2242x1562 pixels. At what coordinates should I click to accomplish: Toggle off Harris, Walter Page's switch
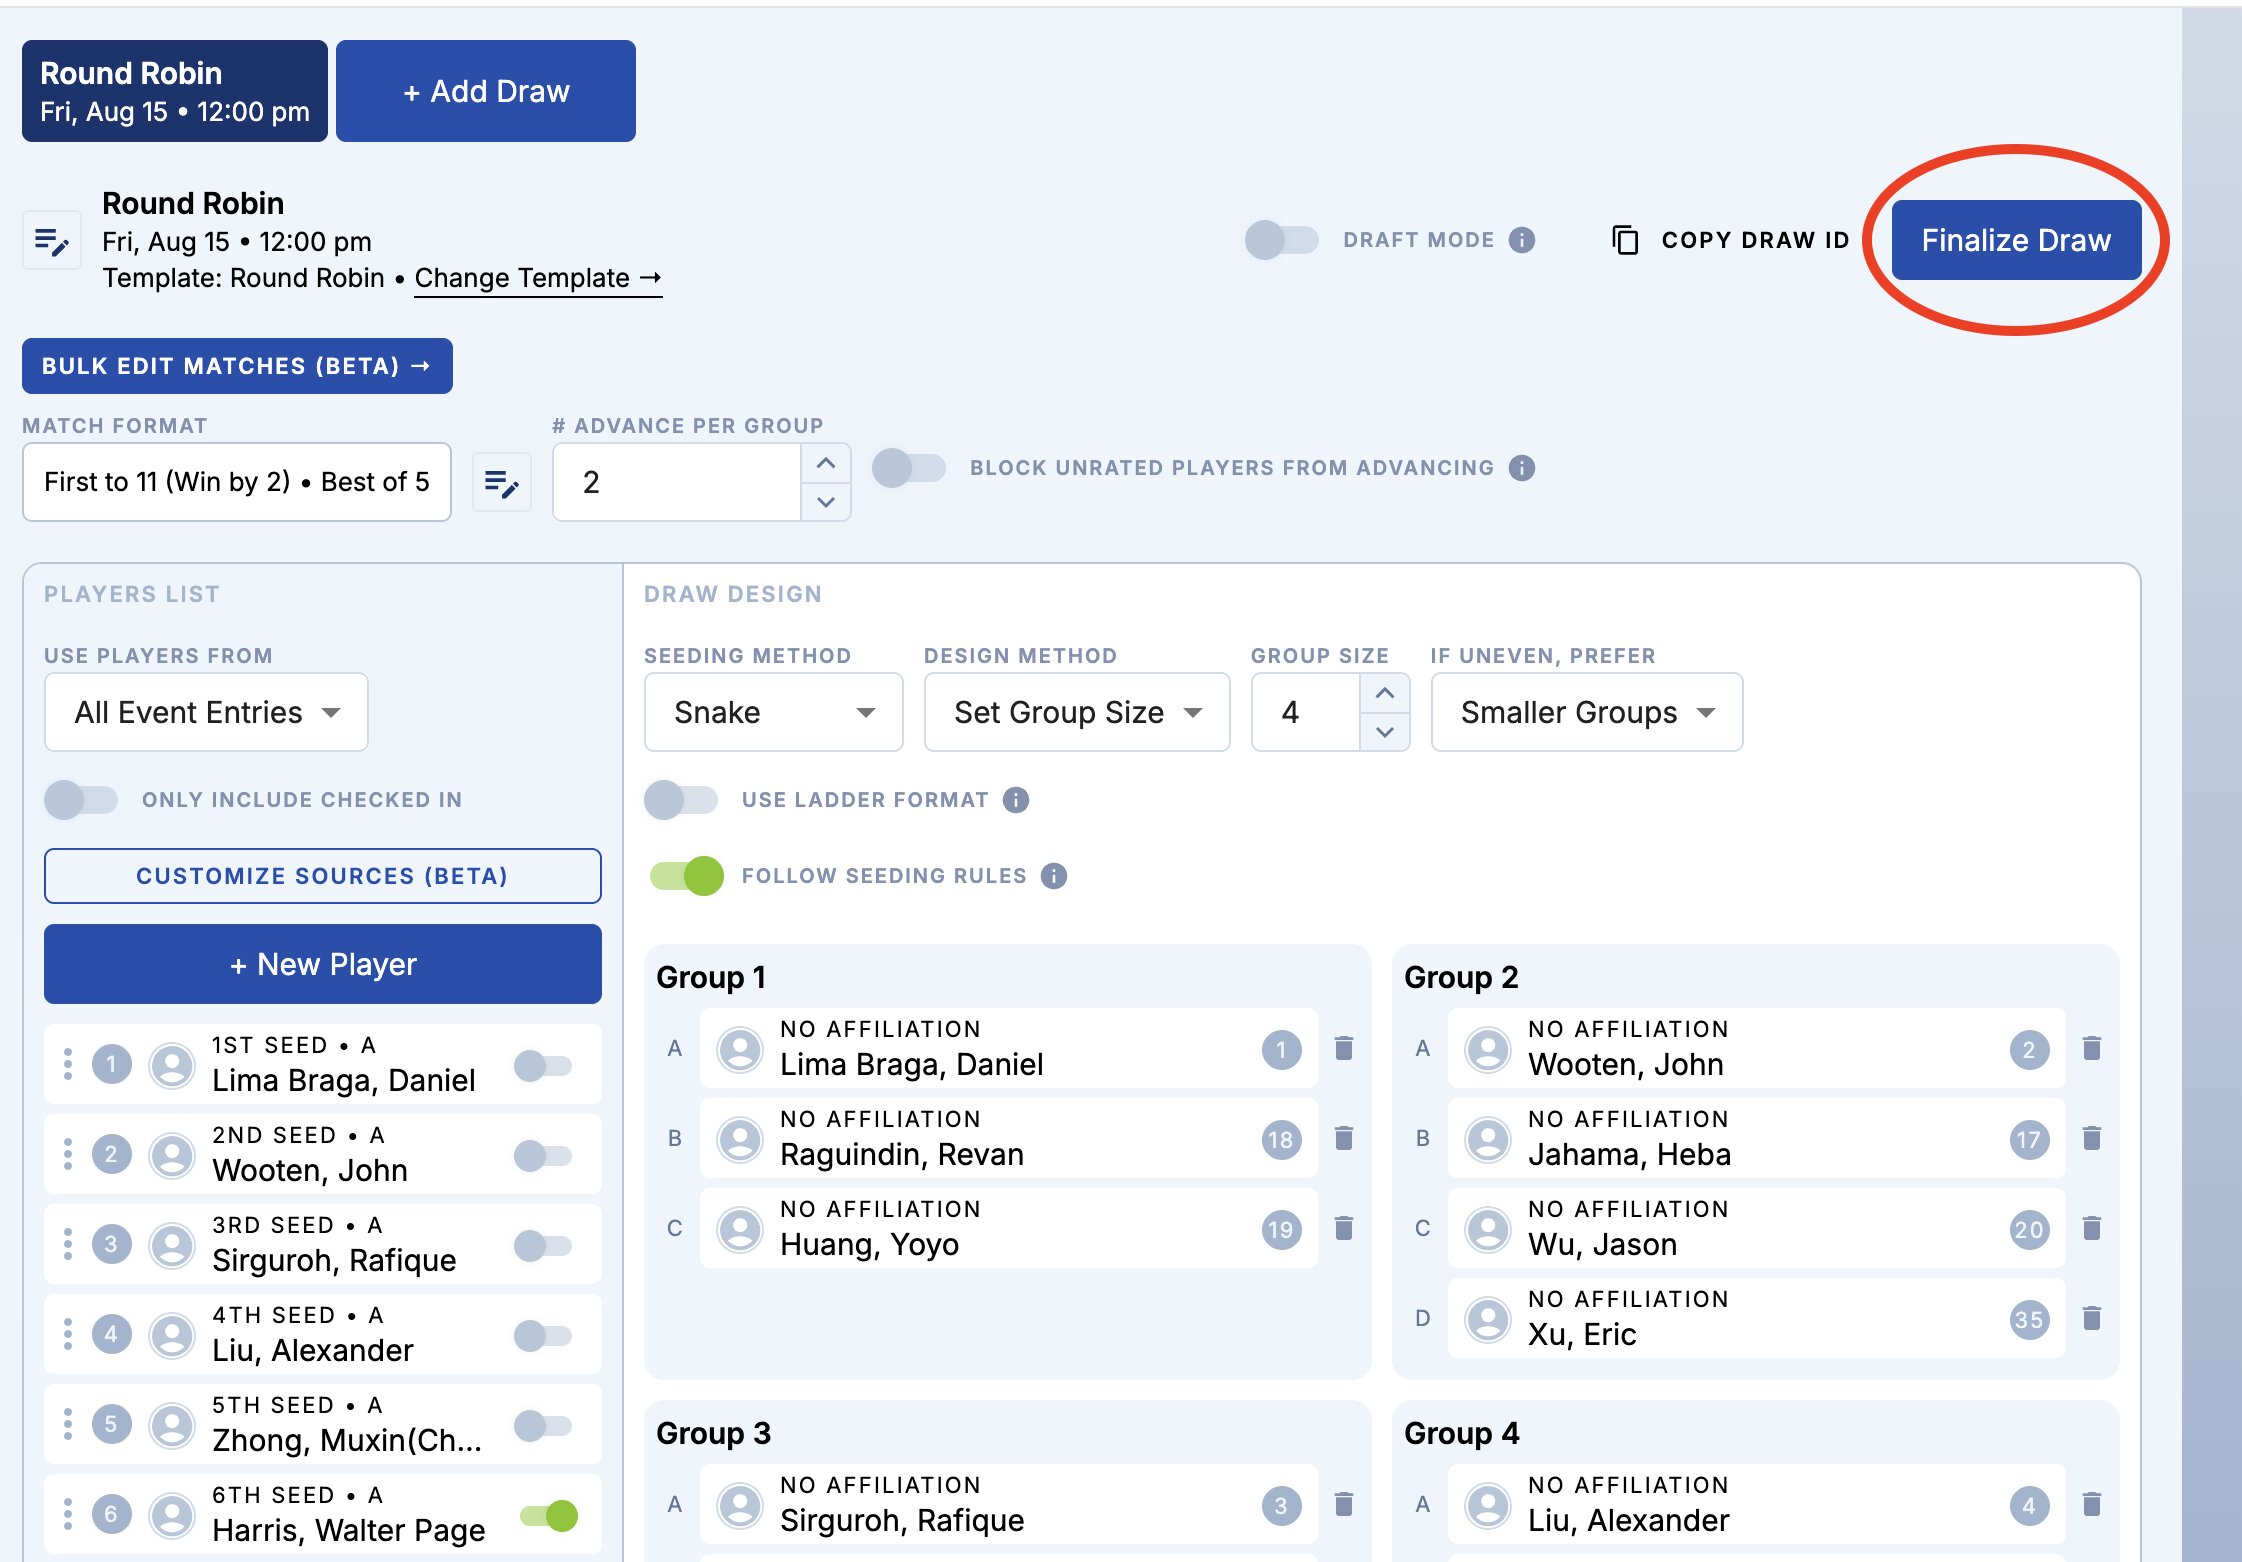548,1515
